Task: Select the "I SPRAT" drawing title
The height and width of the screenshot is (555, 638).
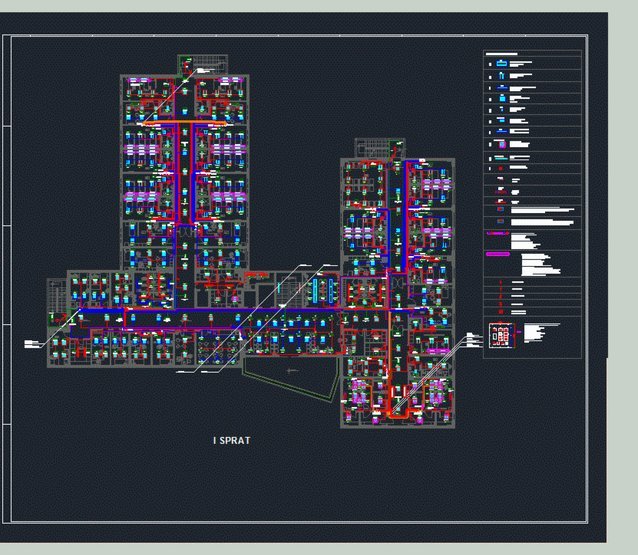Action: pos(232,441)
